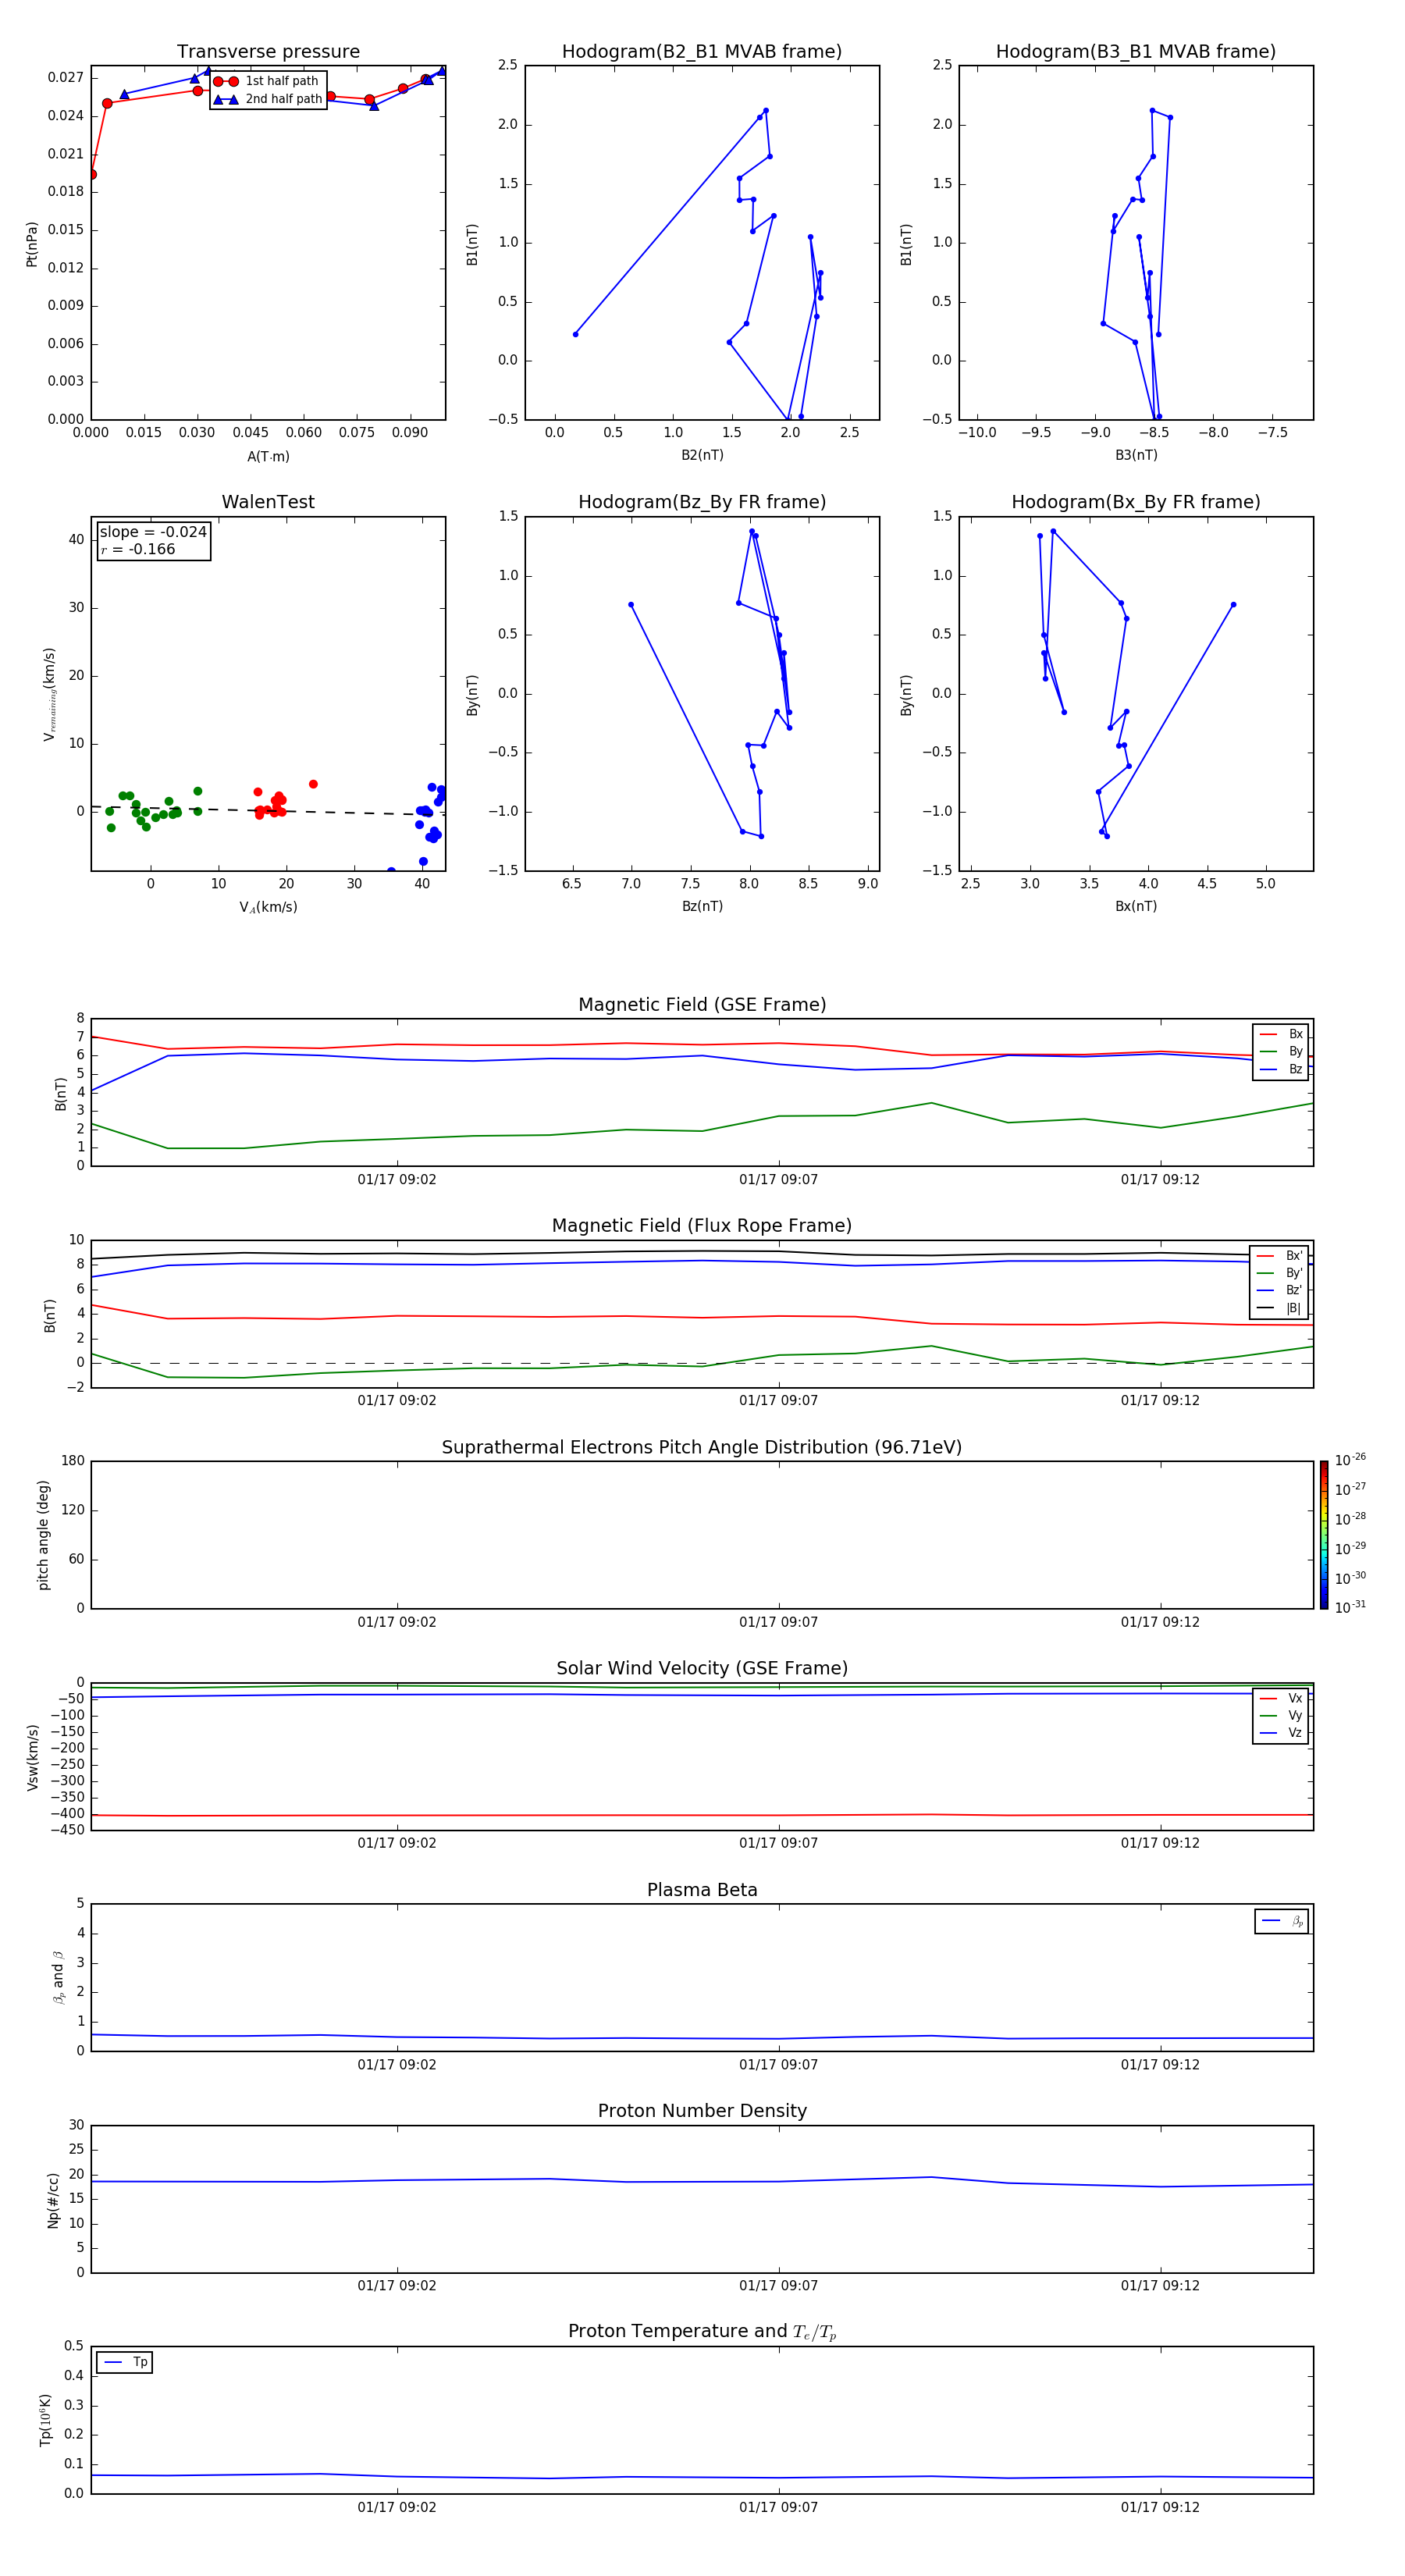Click the 'Hodogram(B3_B1 MVAB frame)' title
Viewport: 1405px width, 2576px height.
(1136, 52)
